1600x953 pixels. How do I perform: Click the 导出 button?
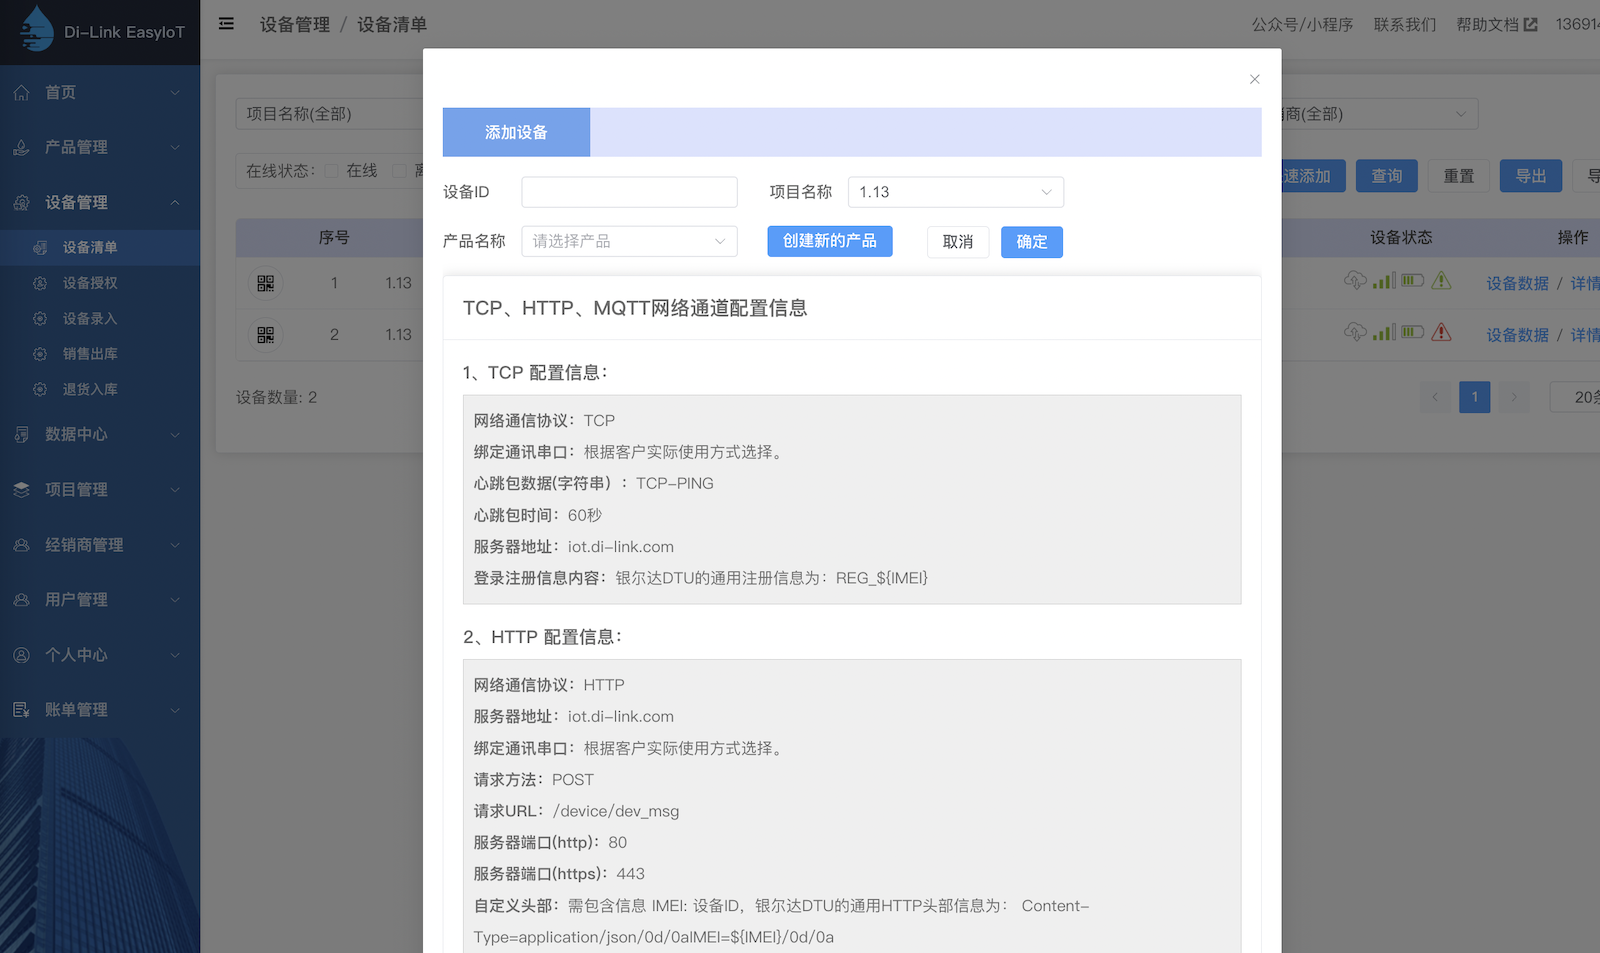click(x=1531, y=176)
